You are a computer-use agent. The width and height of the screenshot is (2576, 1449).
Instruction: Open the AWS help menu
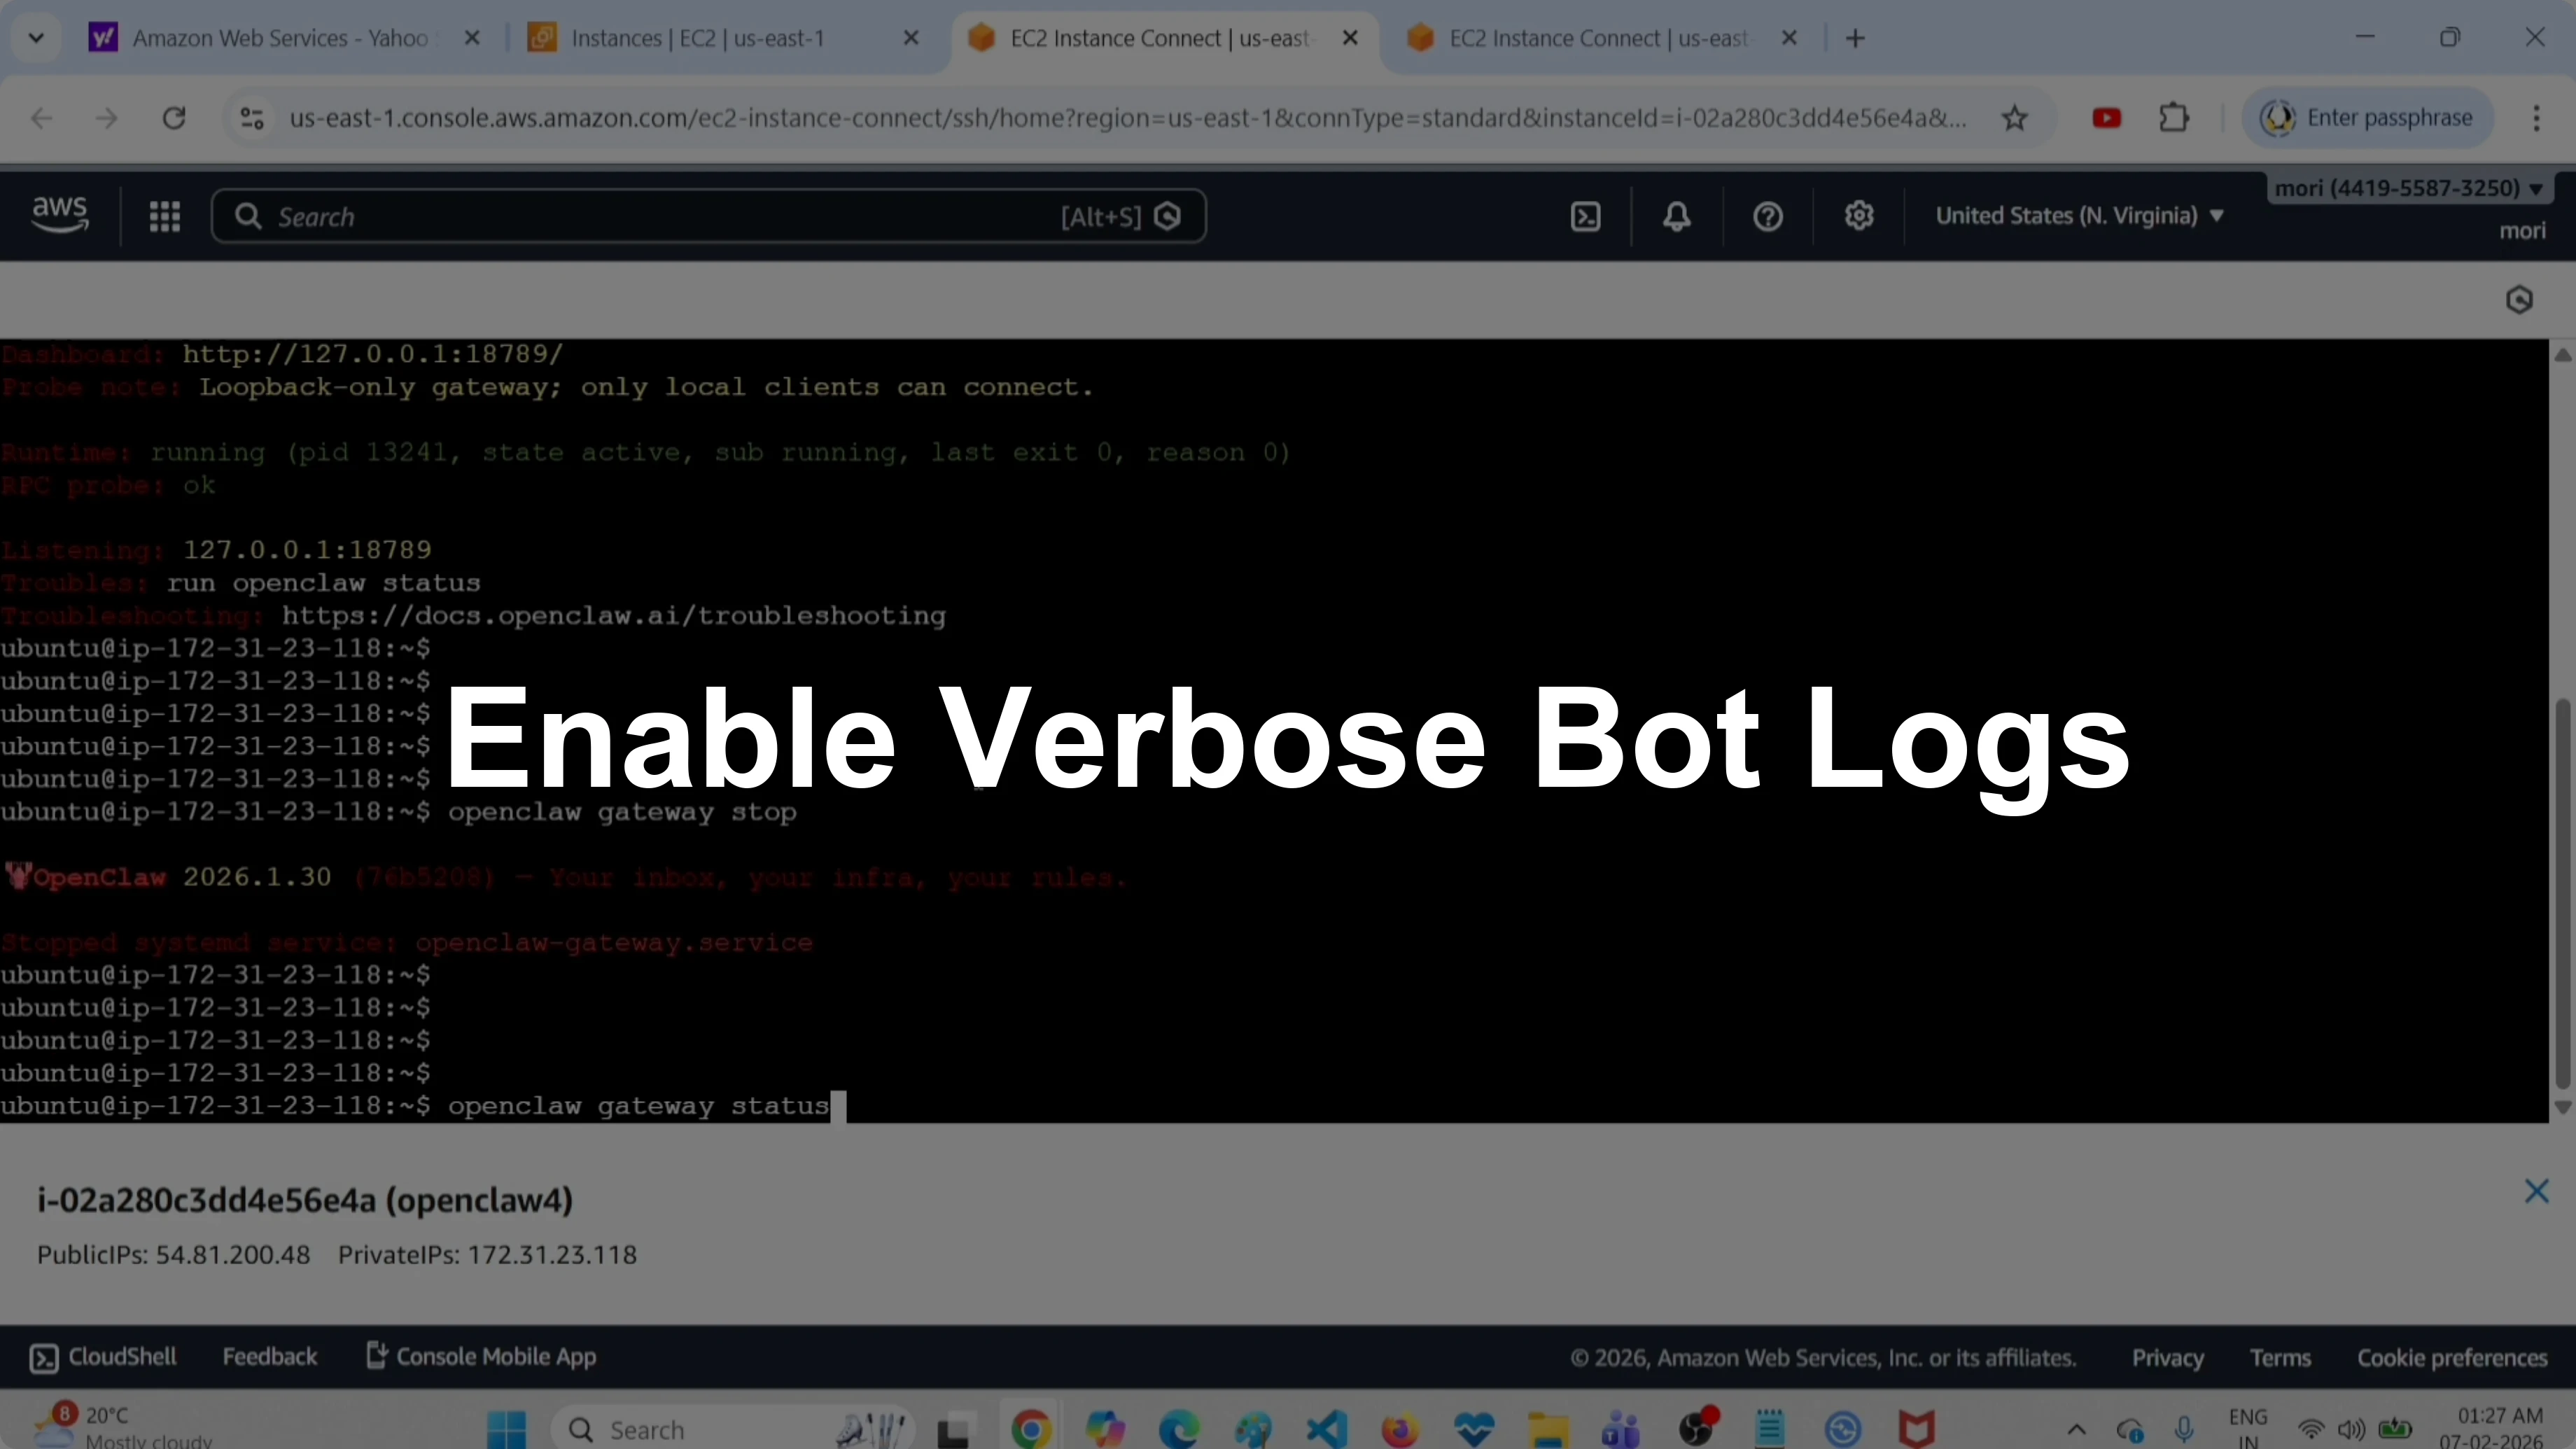point(1767,216)
